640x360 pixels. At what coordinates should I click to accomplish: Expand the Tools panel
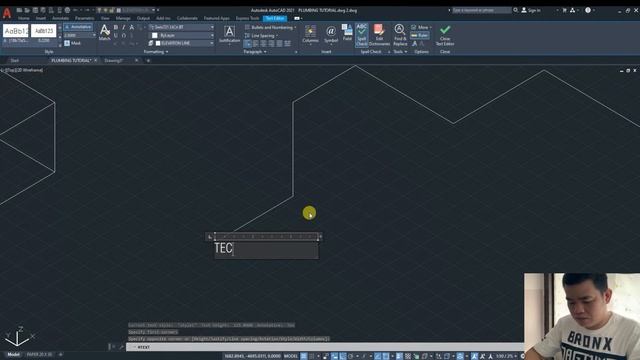click(400, 52)
